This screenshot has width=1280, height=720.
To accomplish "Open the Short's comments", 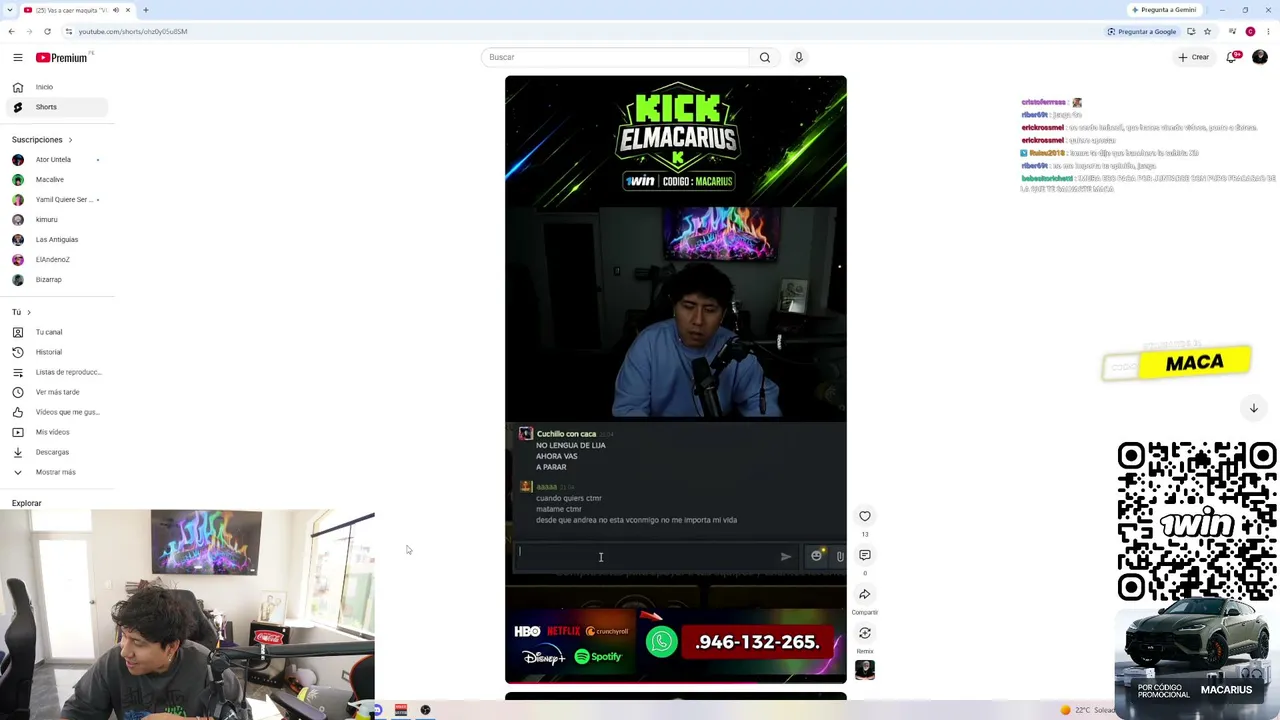I will (x=865, y=555).
